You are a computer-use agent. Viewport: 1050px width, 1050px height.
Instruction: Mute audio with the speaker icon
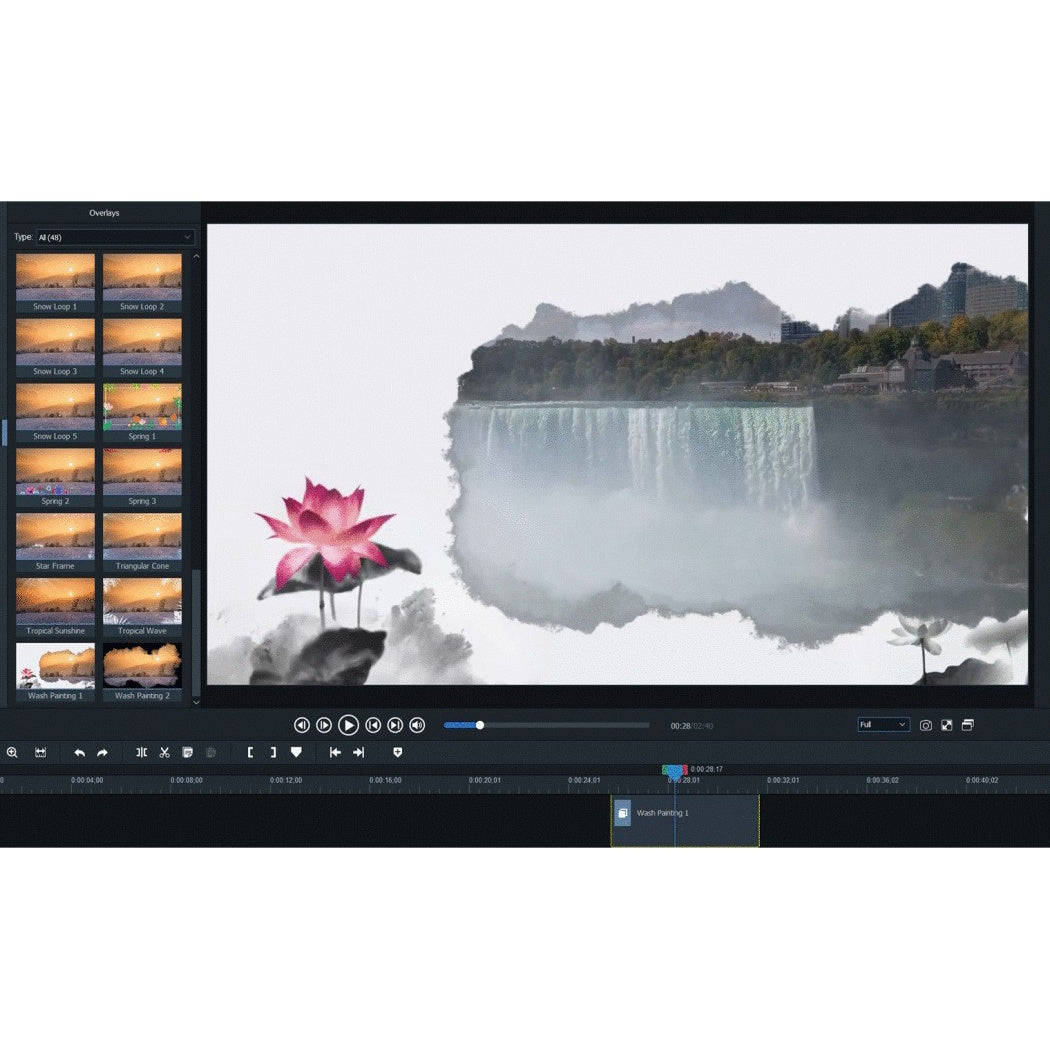tap(417, 725)
